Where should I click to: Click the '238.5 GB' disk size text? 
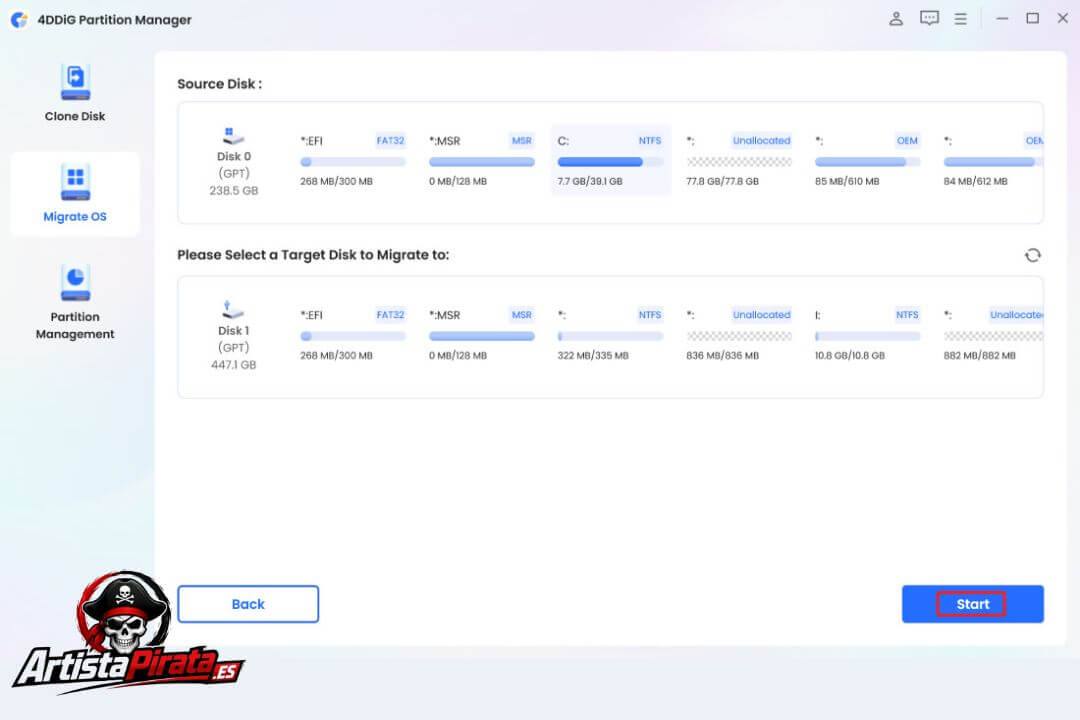coord(233,190)
